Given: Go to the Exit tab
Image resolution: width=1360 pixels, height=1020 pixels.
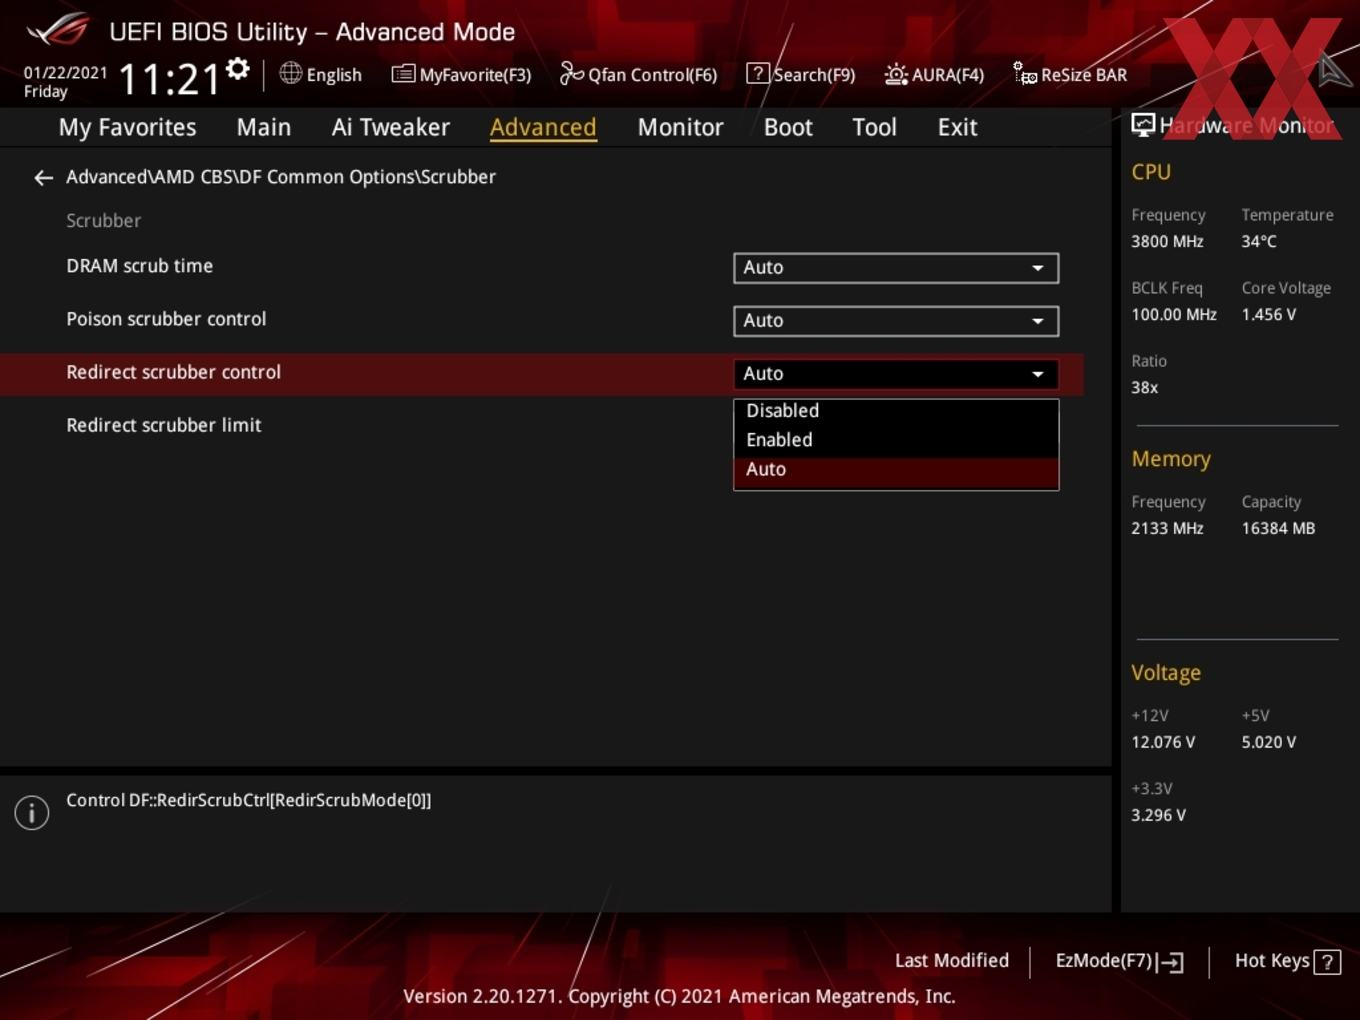Looking at the screenshot, I should (x=957, y=127).
